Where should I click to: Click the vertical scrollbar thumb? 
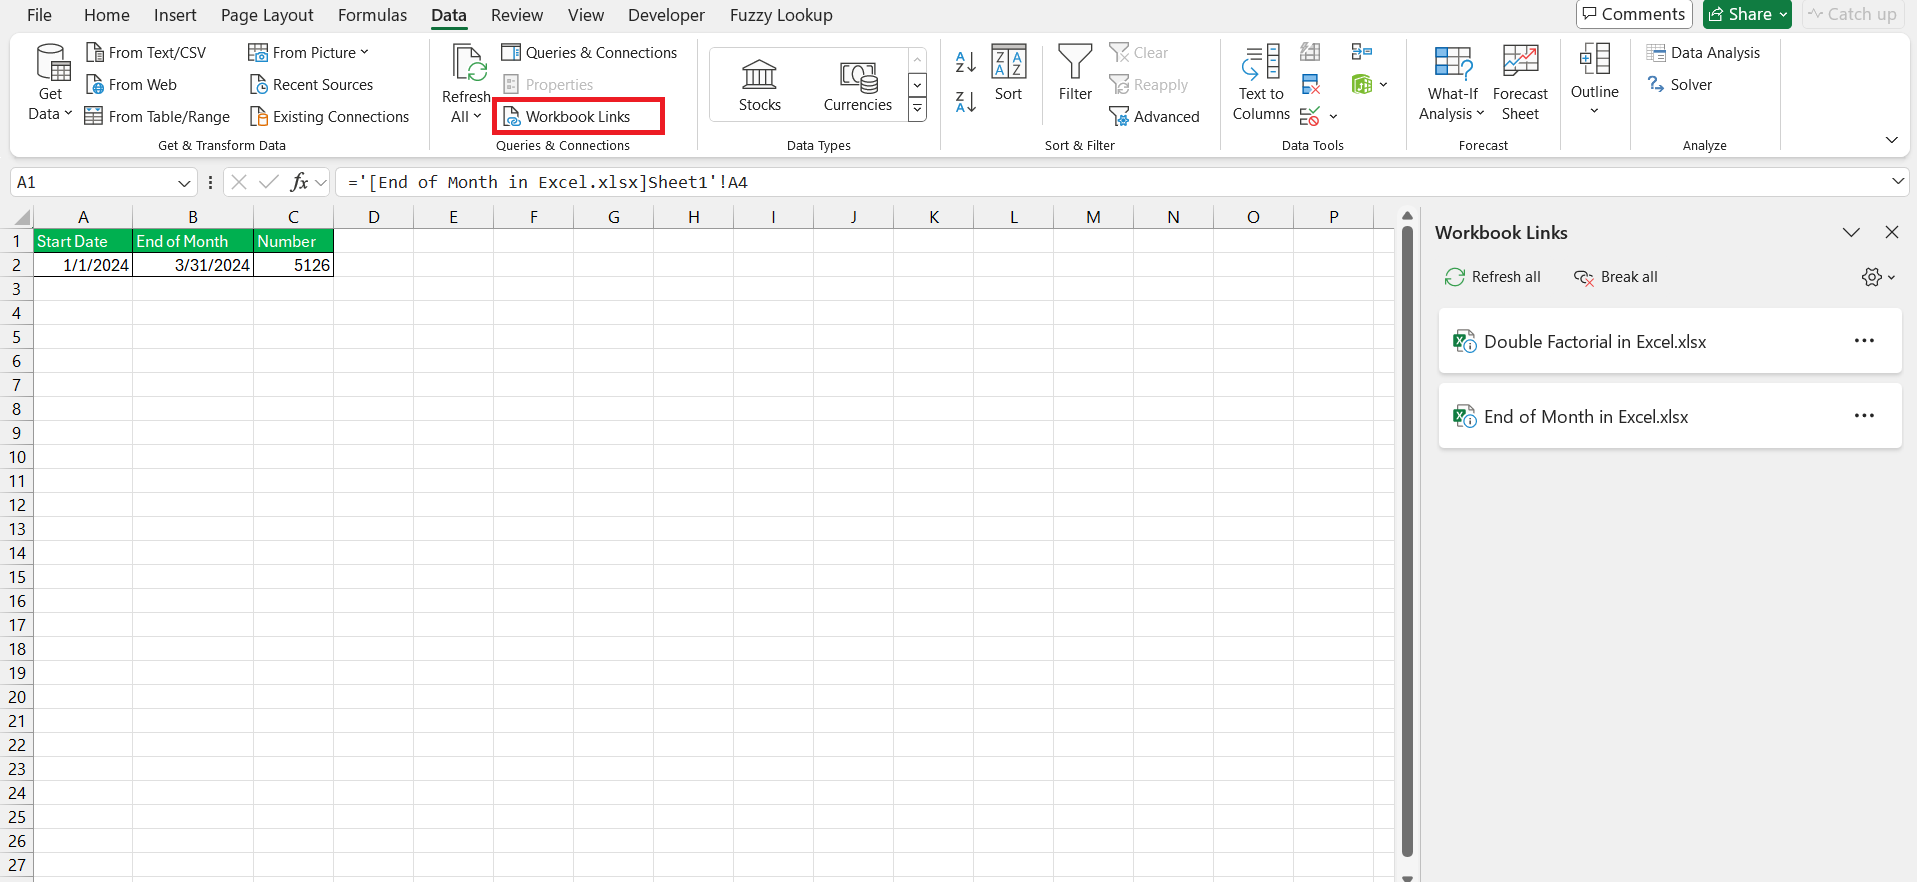[1407, 541]
